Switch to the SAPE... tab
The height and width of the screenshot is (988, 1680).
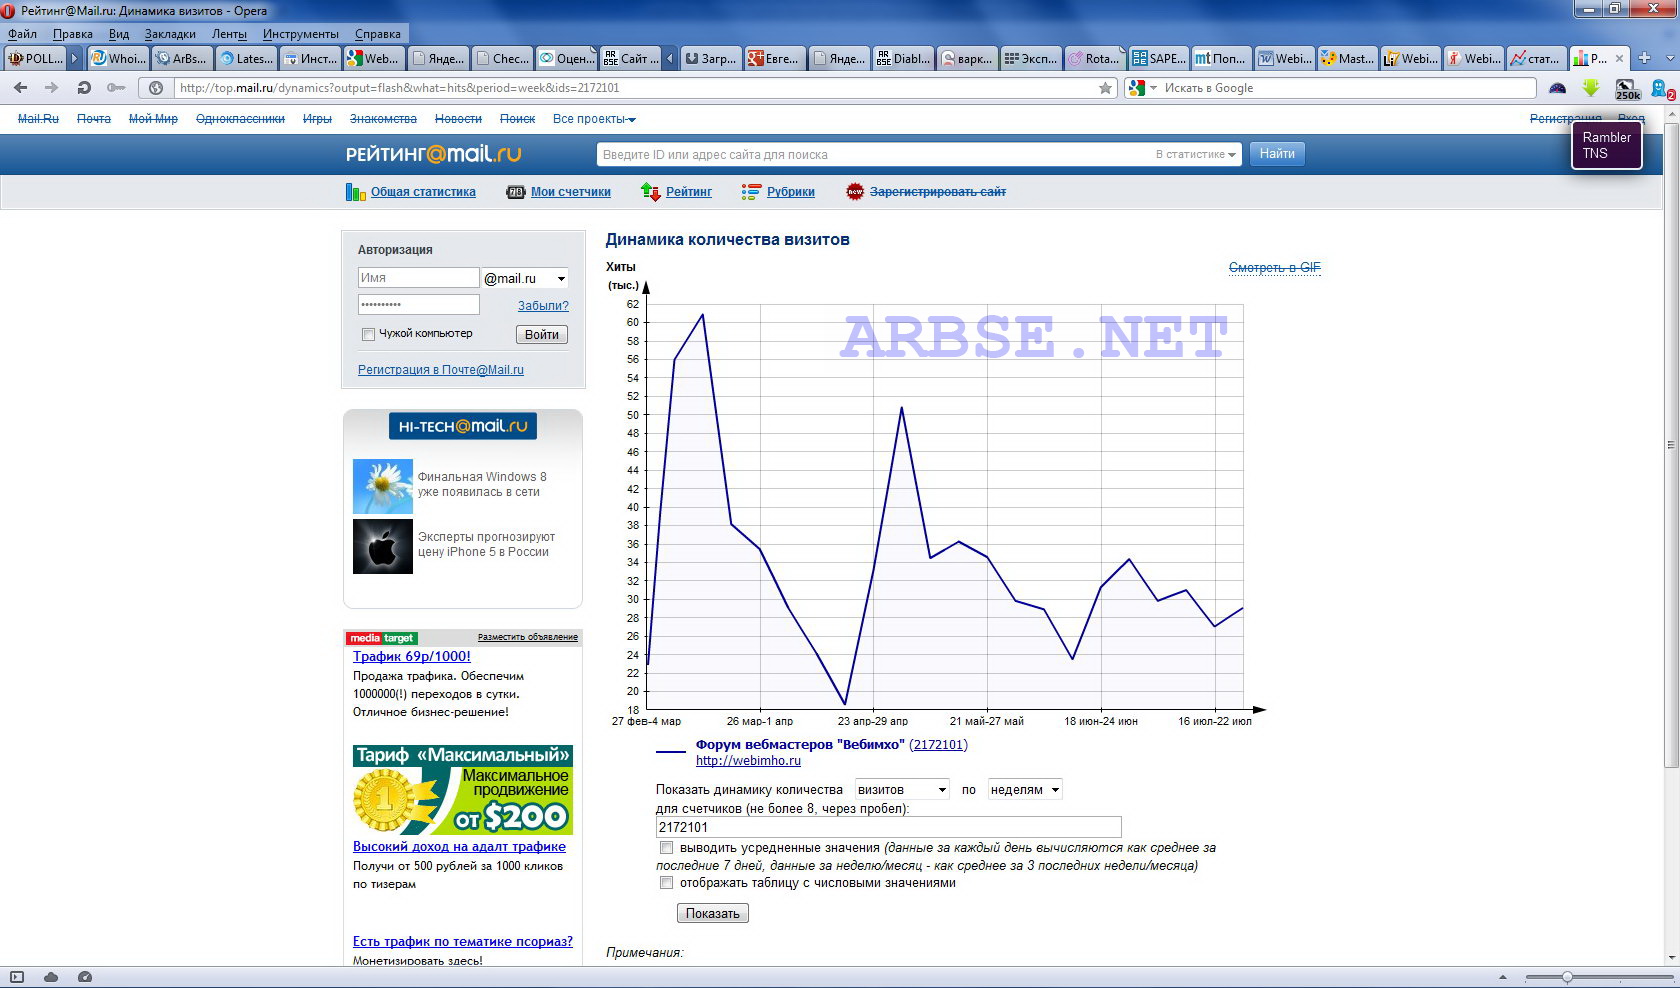click(1158, 58)
